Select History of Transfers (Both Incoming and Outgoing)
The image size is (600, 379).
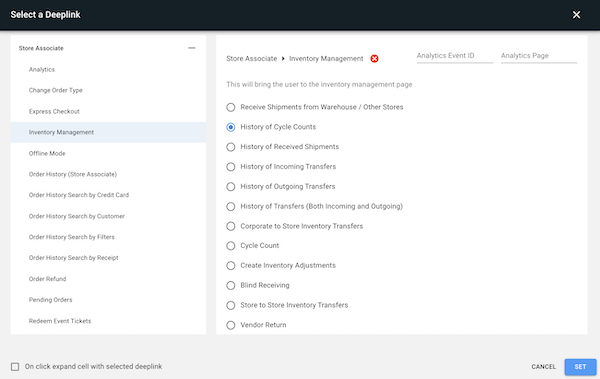[x=230, y=207]
